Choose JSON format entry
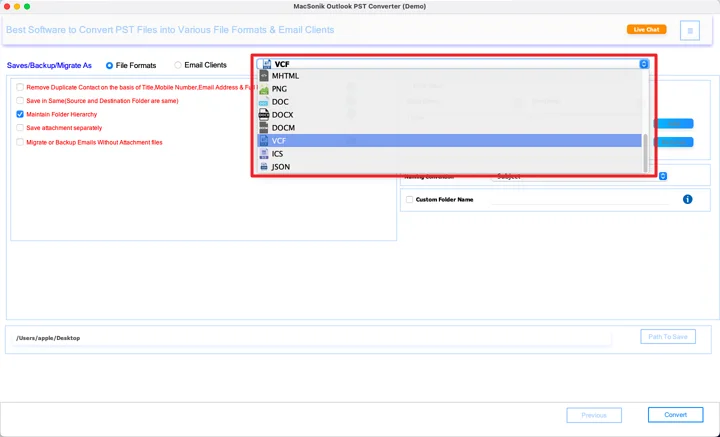Image resolution: width=720 pixels, height=437 pixels. pyautogui.click(x=450, y=167)
